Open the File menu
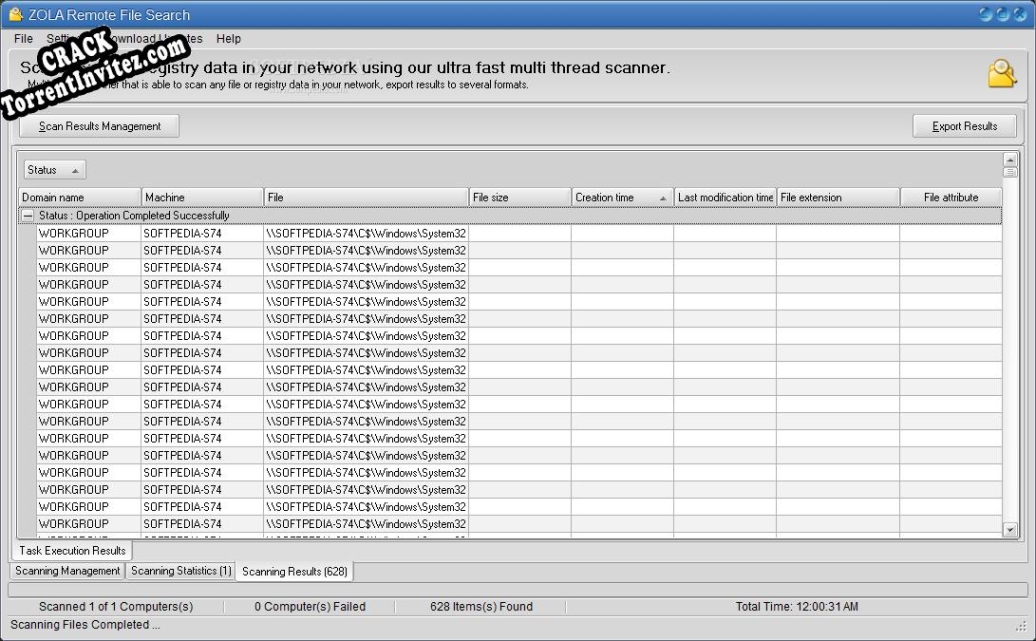 pyautogui.click(x=22, y=38)
